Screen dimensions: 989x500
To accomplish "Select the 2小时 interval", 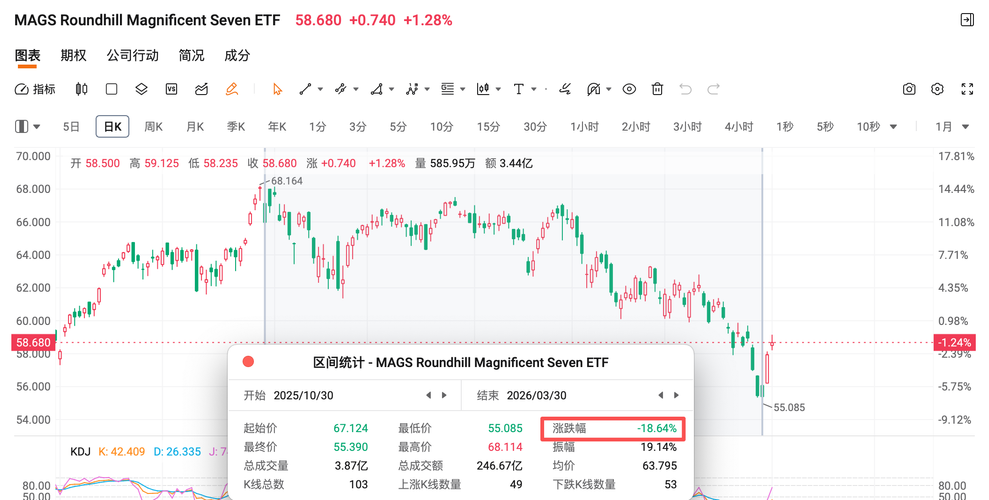I will (x=635, y=127).
